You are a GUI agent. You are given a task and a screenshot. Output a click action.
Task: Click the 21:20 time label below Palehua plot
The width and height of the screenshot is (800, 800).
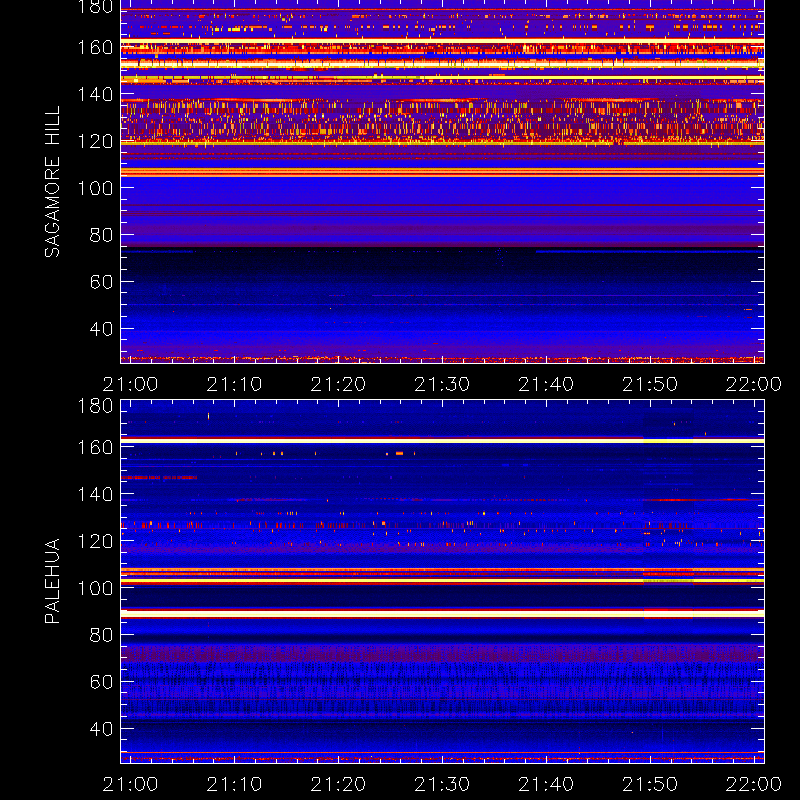click(x=338, y=784)
